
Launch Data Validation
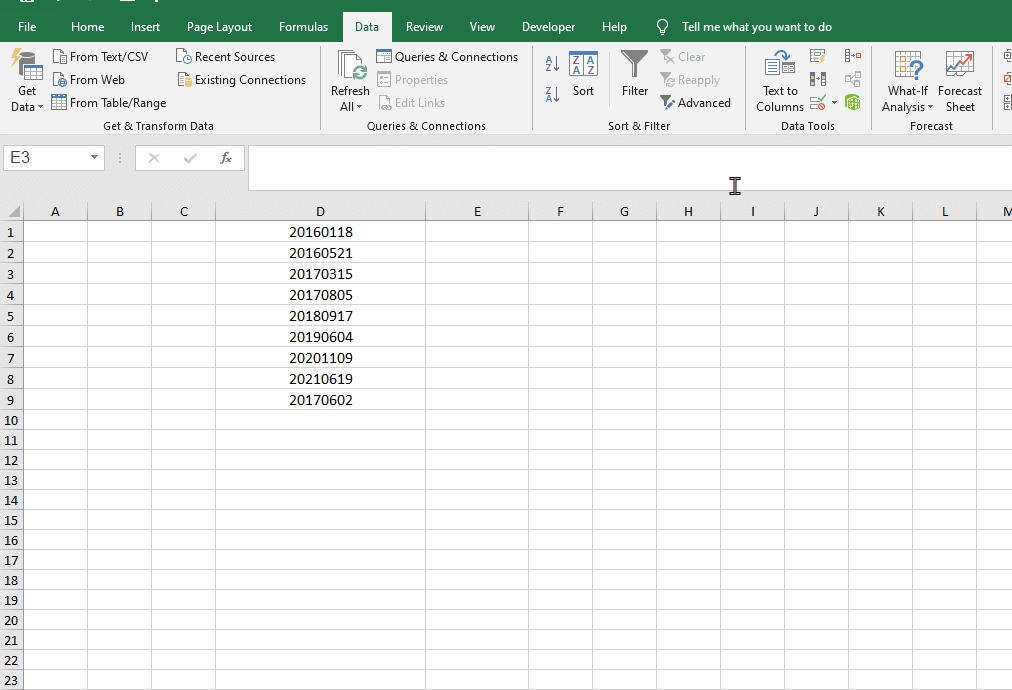point(817,101)
